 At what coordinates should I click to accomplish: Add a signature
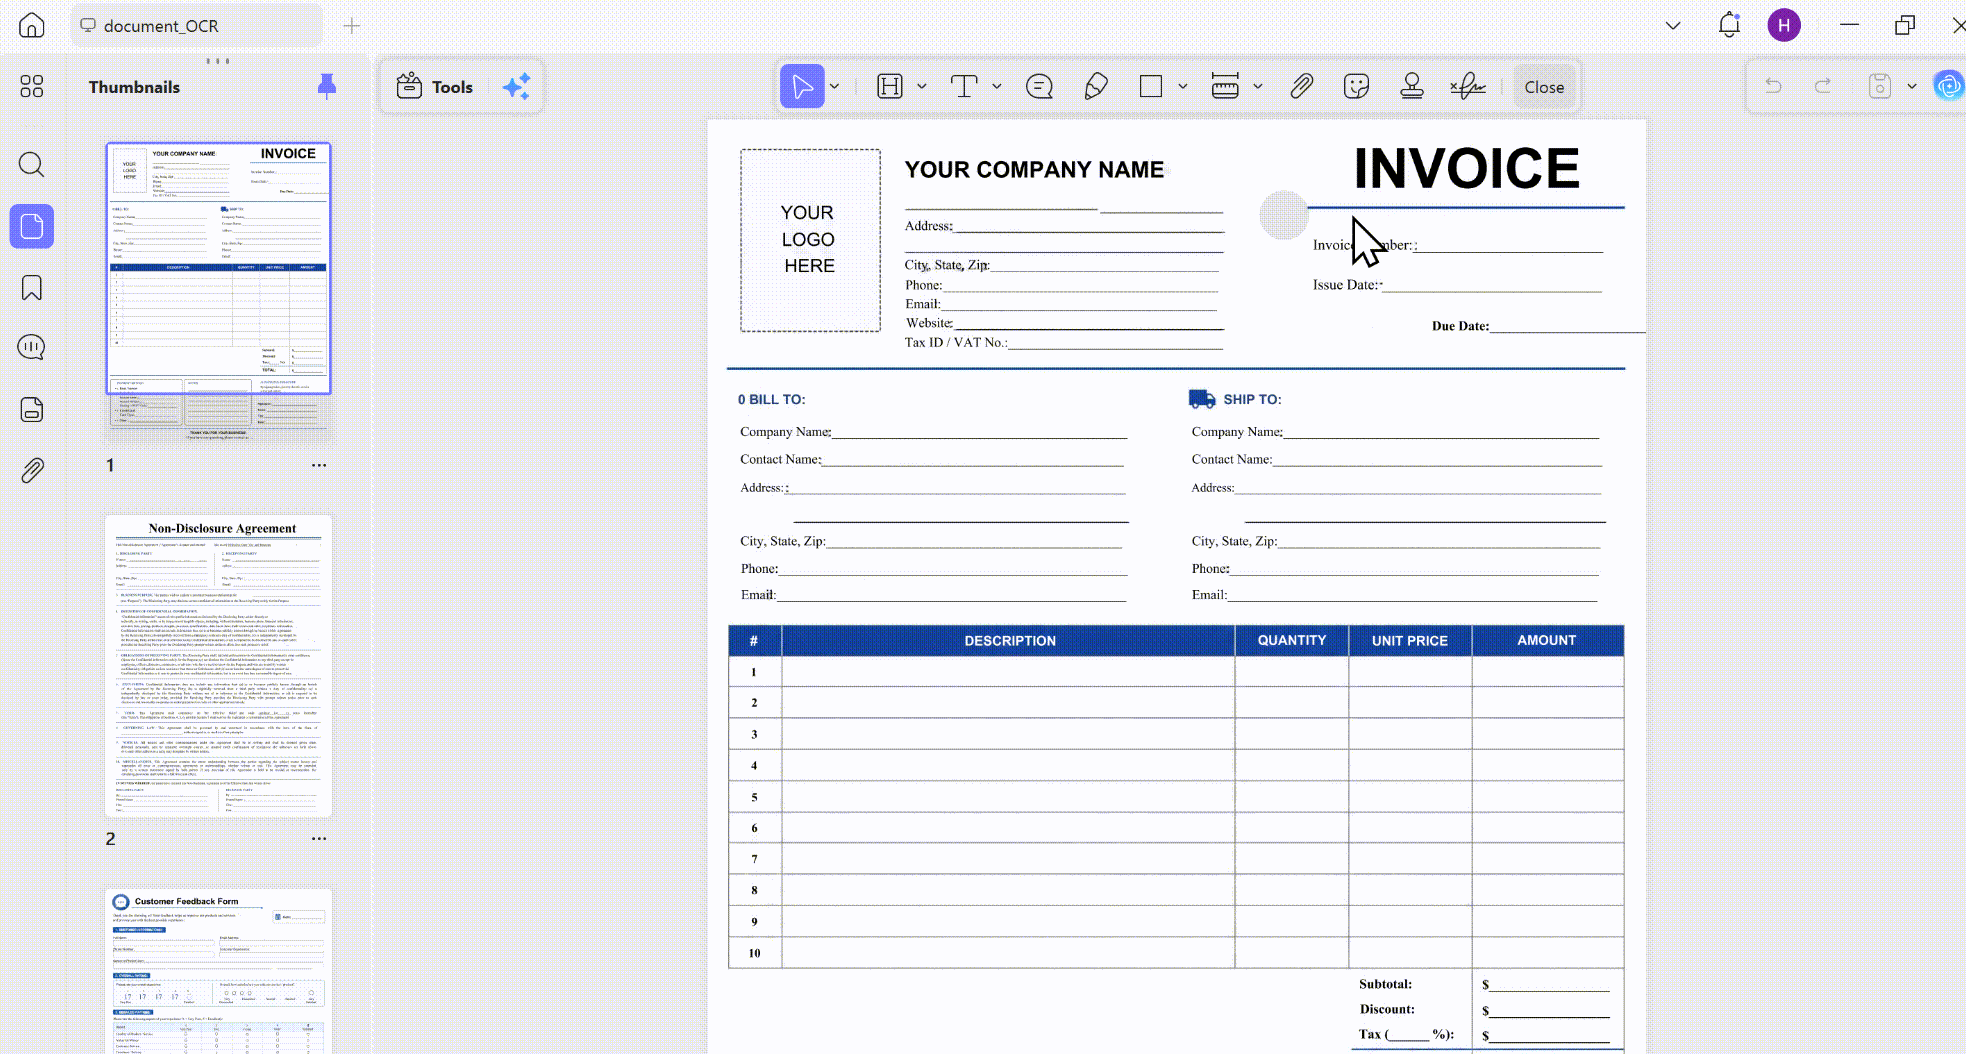(1468, 87)
